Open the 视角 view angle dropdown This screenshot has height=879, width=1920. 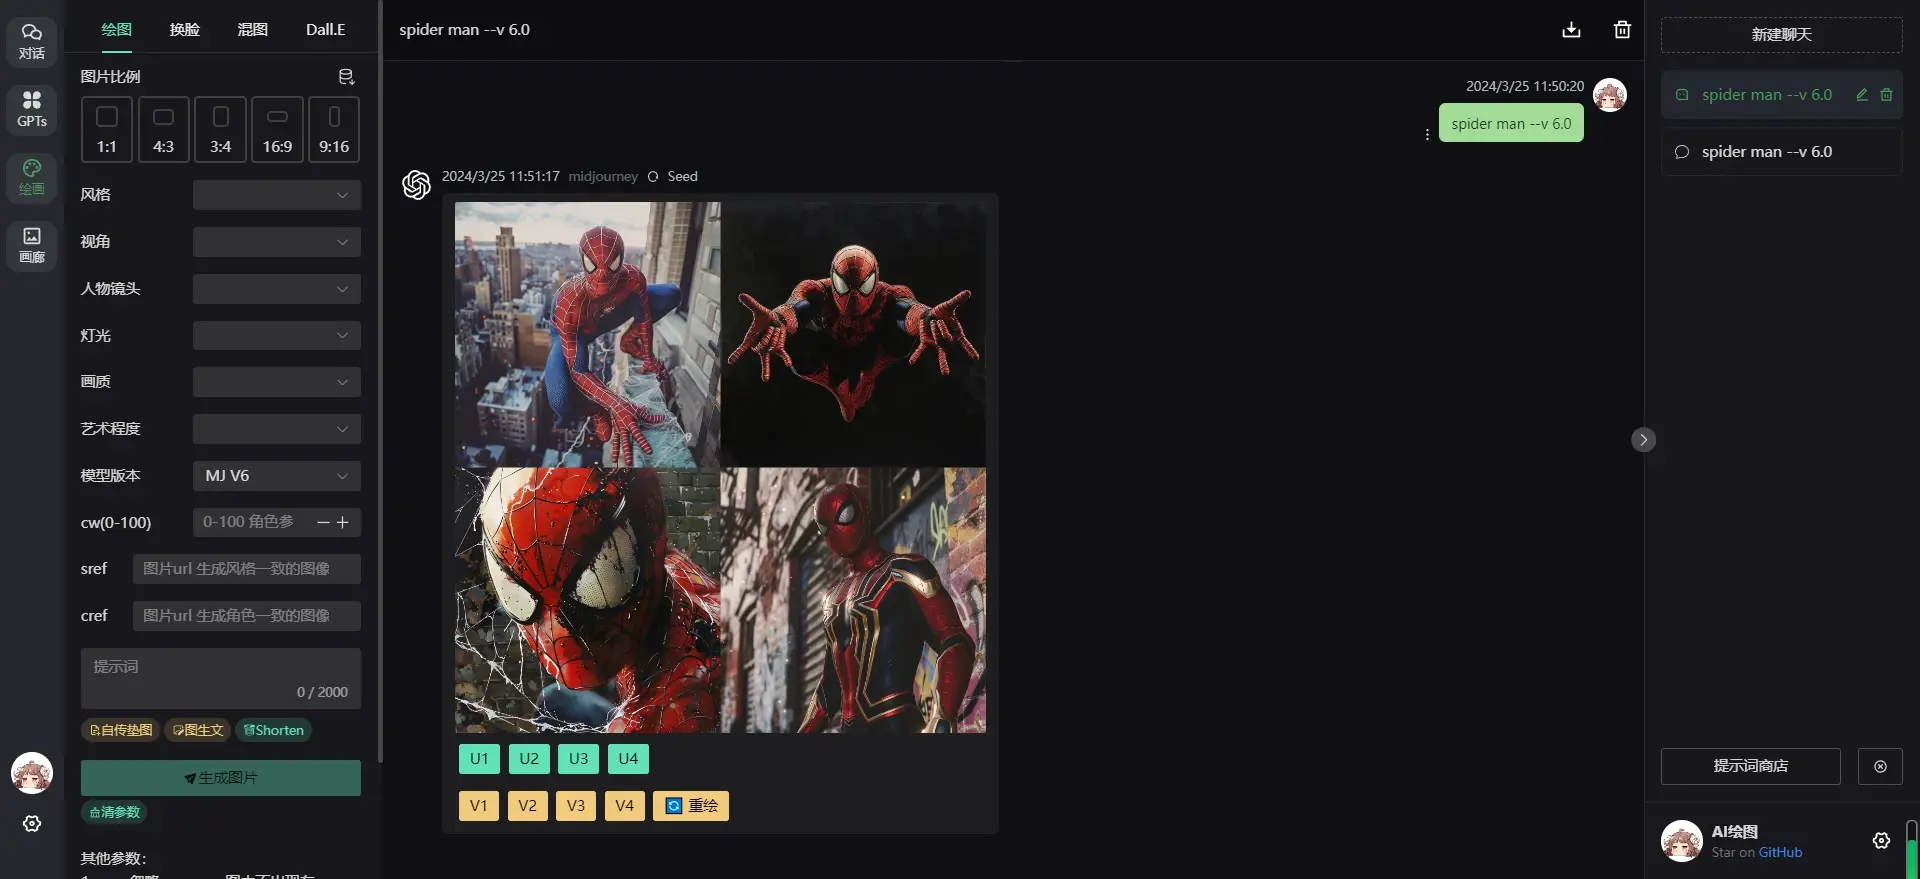coord(277,242)
